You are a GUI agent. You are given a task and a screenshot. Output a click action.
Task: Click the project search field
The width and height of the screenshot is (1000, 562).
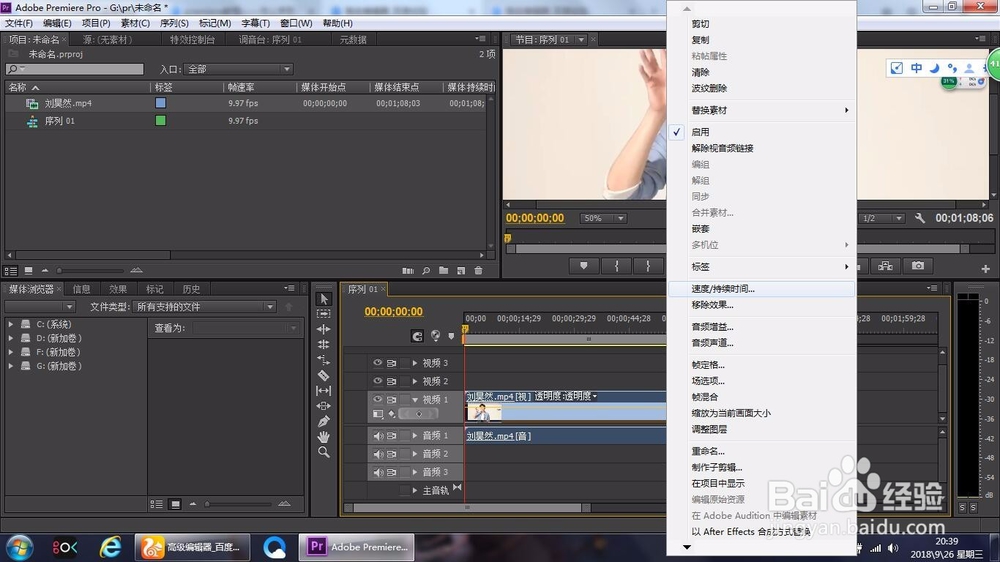click(75, 69)
